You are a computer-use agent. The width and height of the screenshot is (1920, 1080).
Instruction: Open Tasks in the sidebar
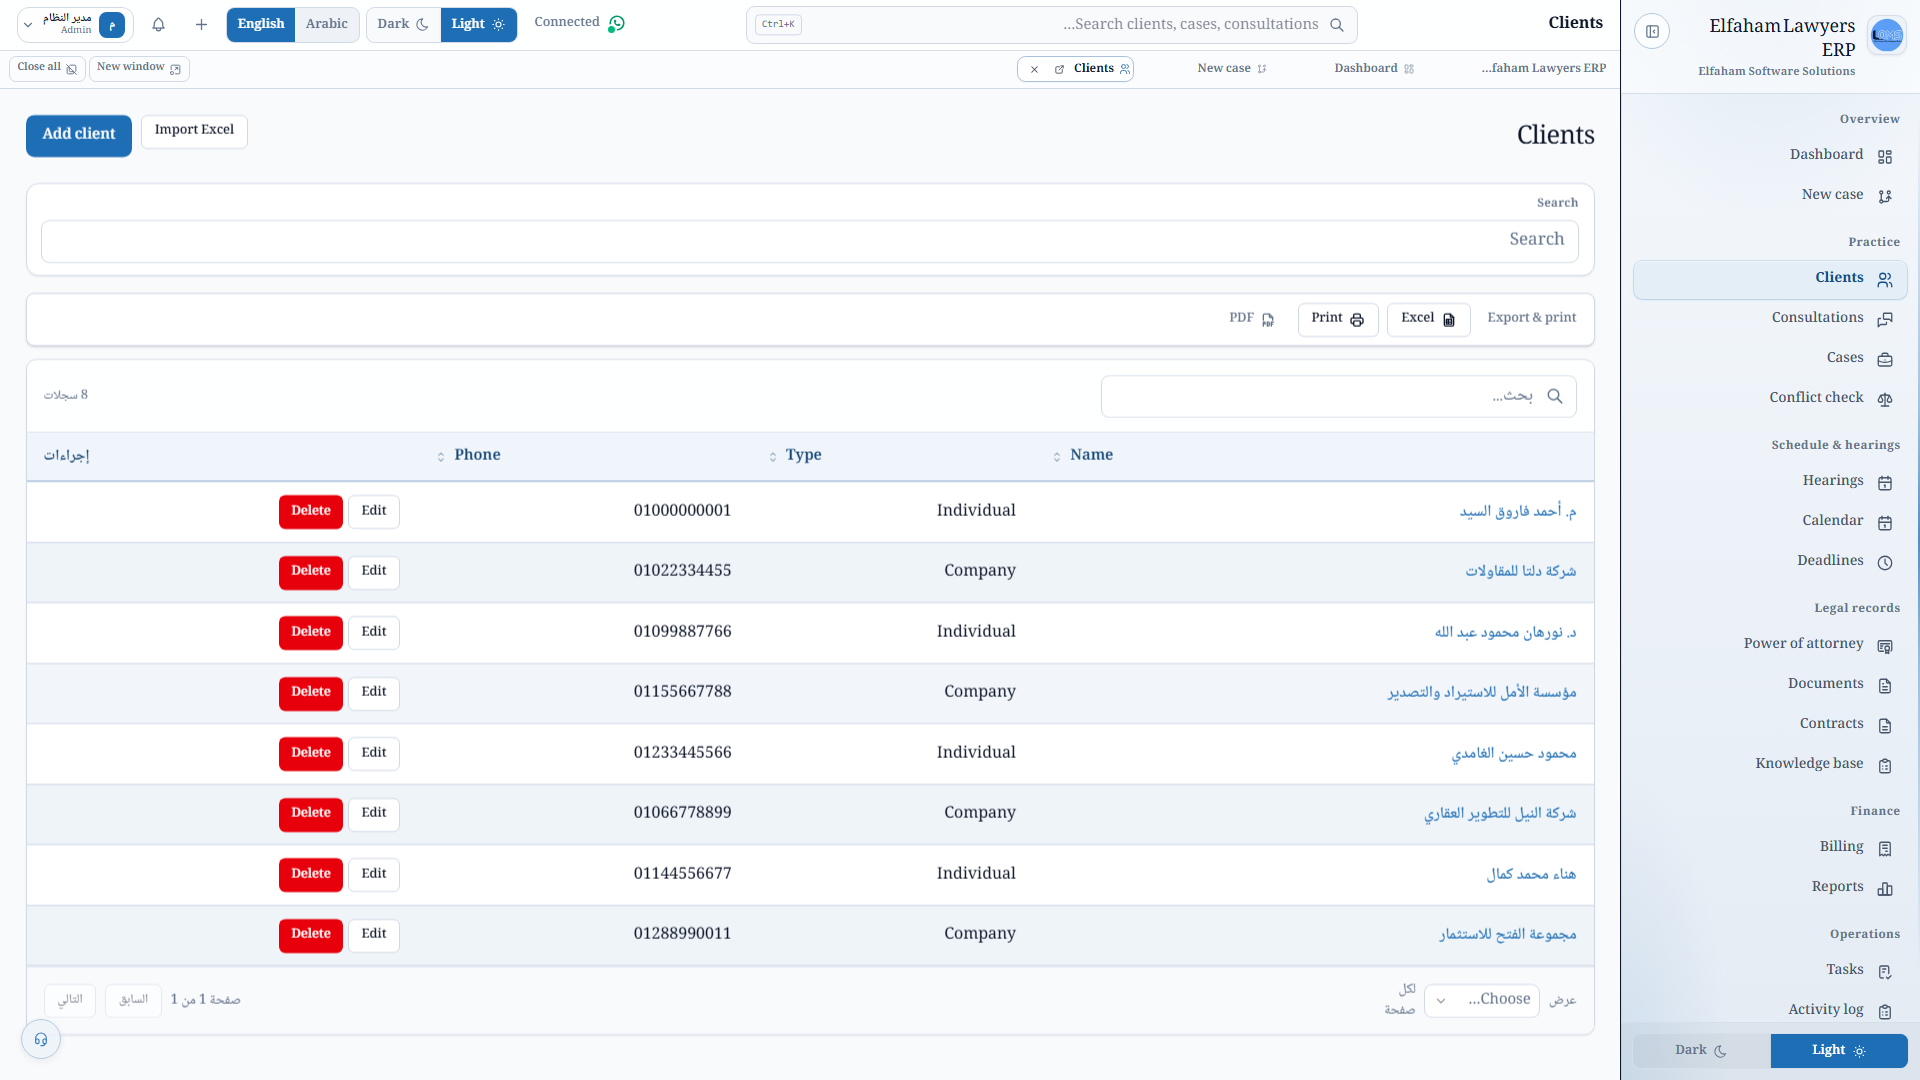point(1770,970)
